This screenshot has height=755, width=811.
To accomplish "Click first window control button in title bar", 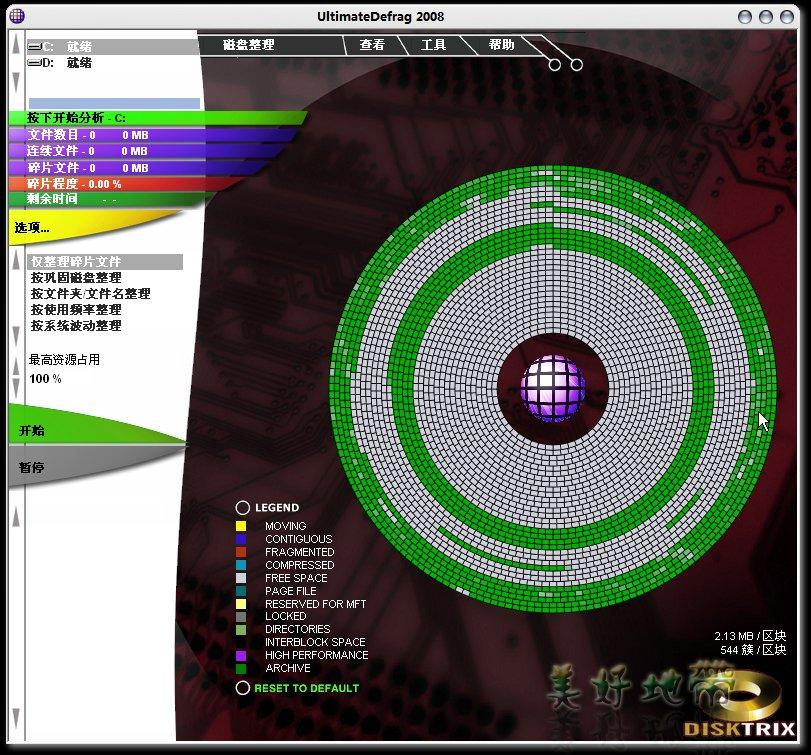I will 745,17.
